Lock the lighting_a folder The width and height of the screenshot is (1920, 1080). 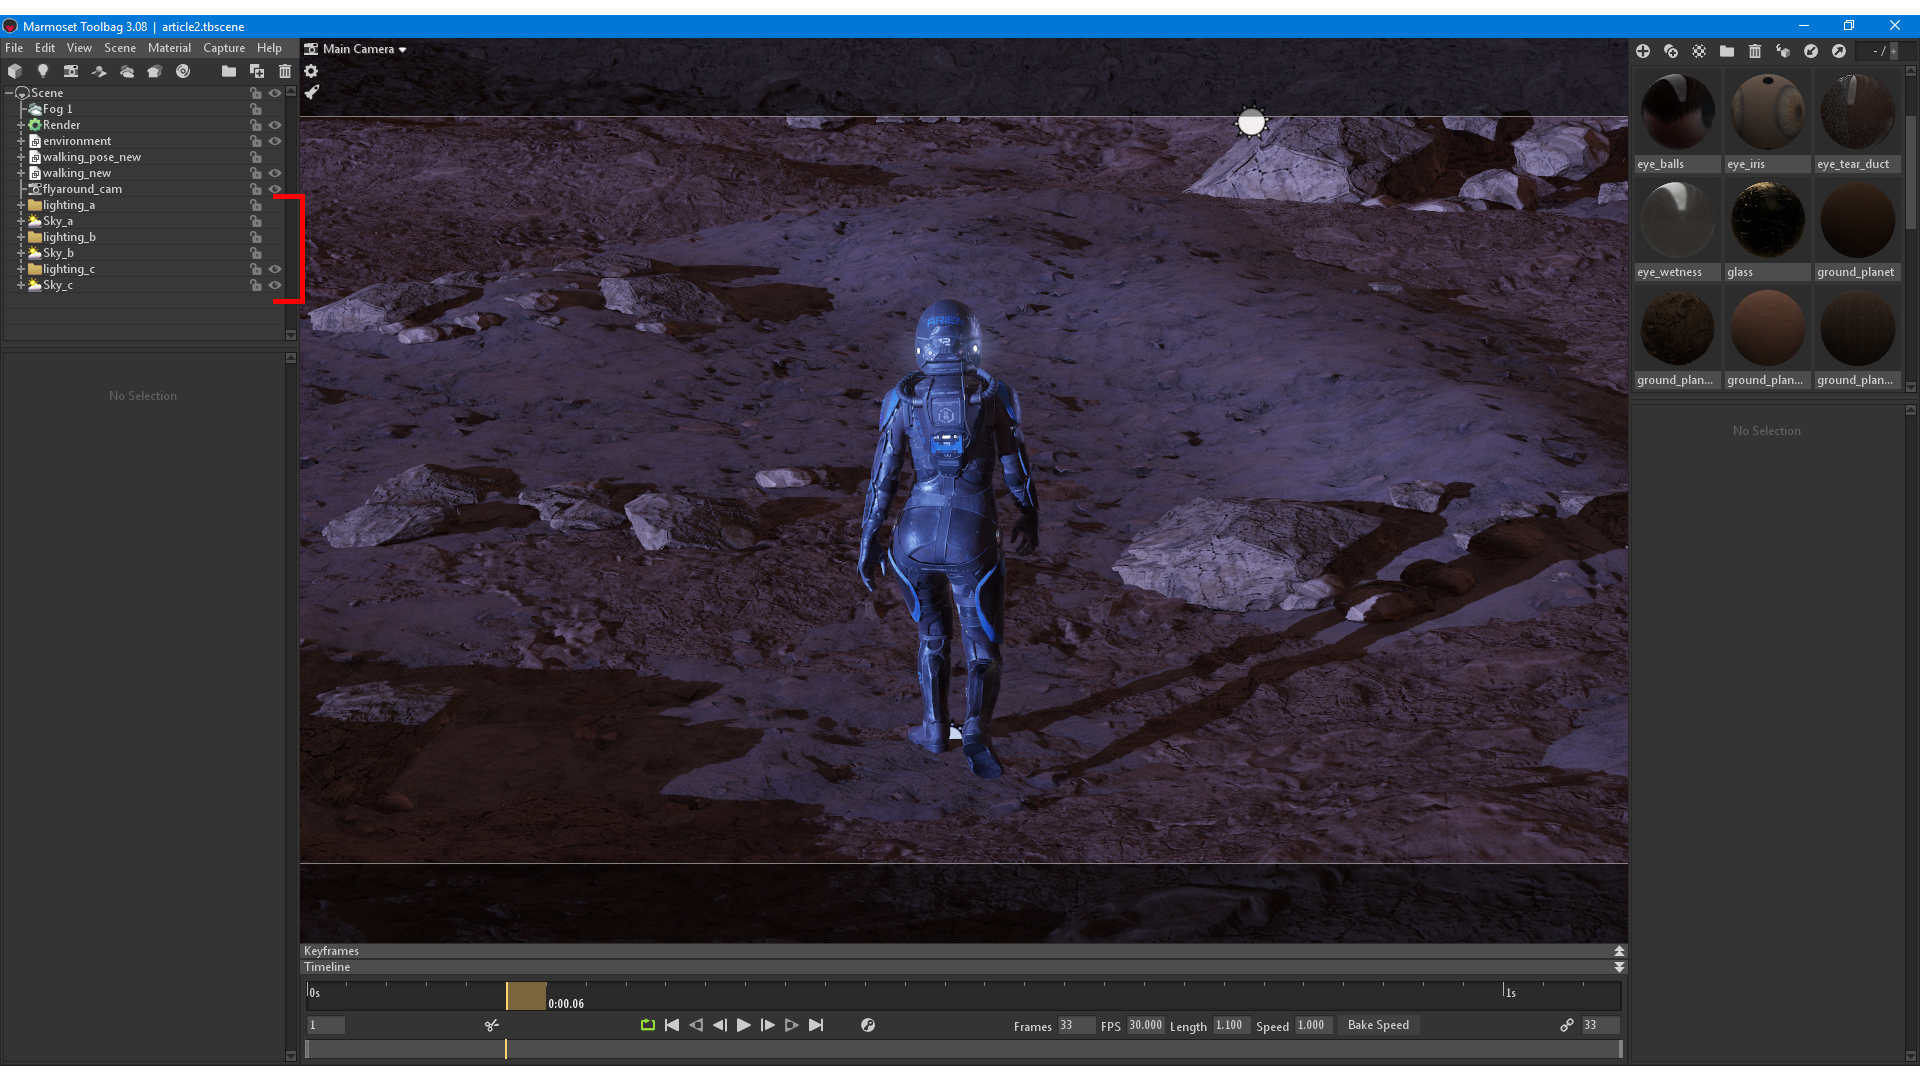coord(256,205)
